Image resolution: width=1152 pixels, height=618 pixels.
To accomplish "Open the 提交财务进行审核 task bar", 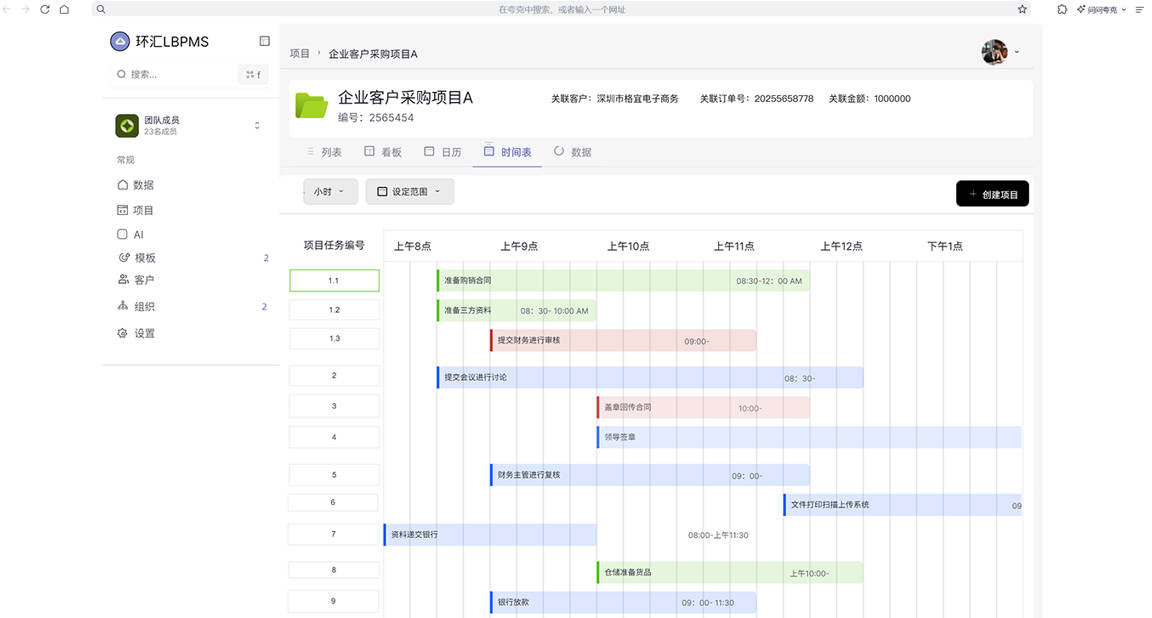I will pos(623,341).
